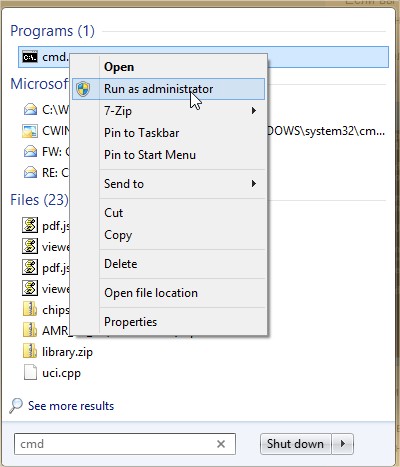Clear the search box with X
The image size is (400, 467).
[x=221, y=444]
